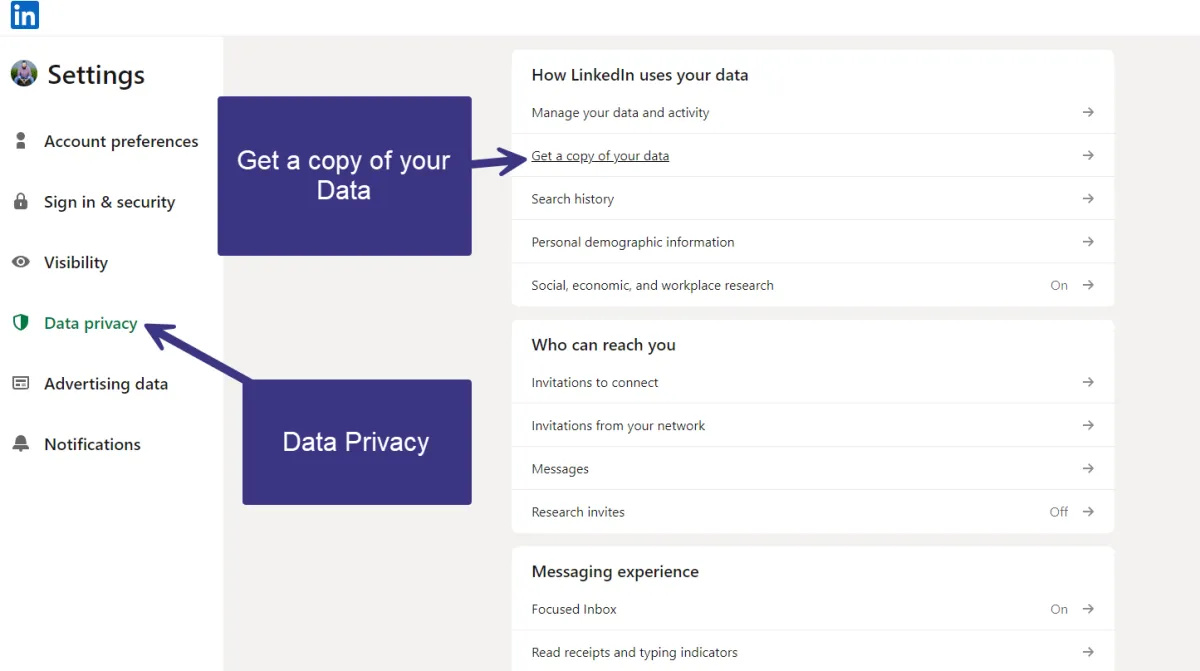1200x671 pixels.
Task: Open Read receipts and typing indicators
Action: [x=813, y=652]
